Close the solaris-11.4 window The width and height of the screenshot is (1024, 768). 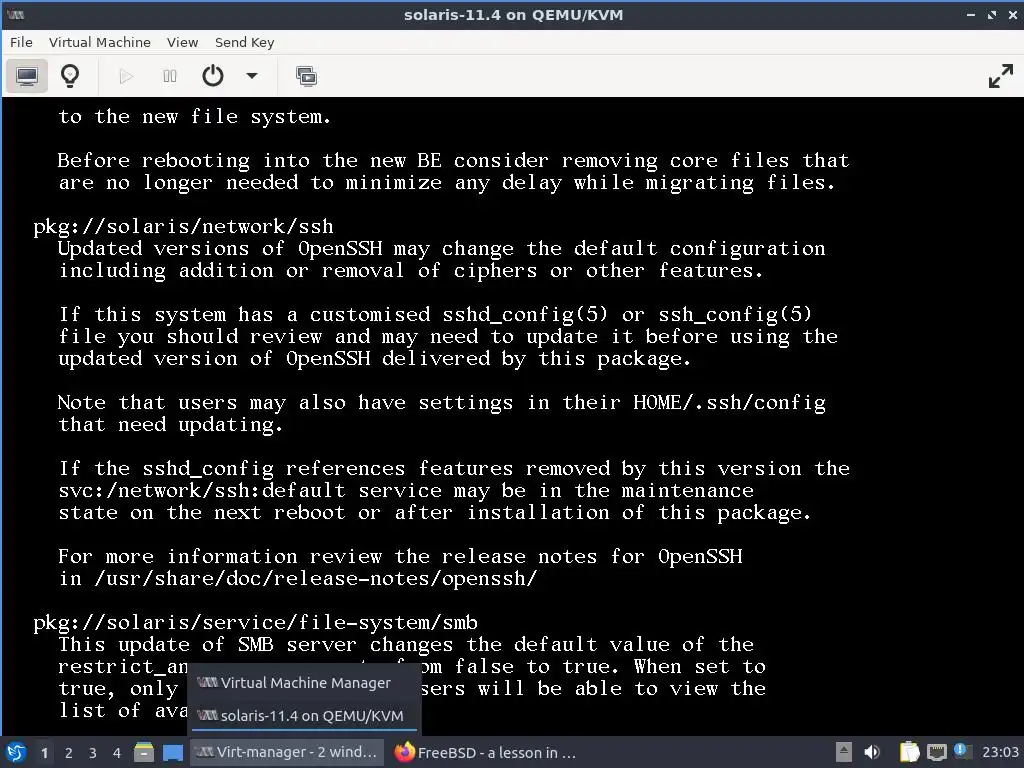(x=1013, y=14)
